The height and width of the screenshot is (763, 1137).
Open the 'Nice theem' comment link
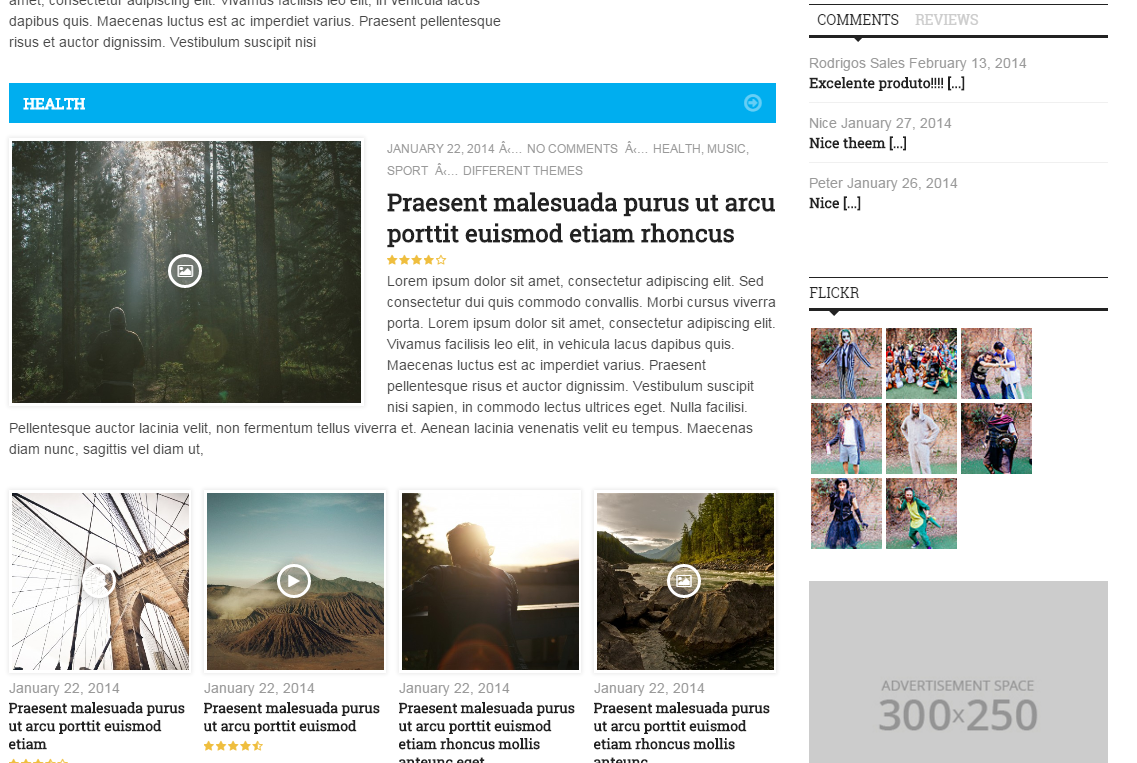point(857,143)
